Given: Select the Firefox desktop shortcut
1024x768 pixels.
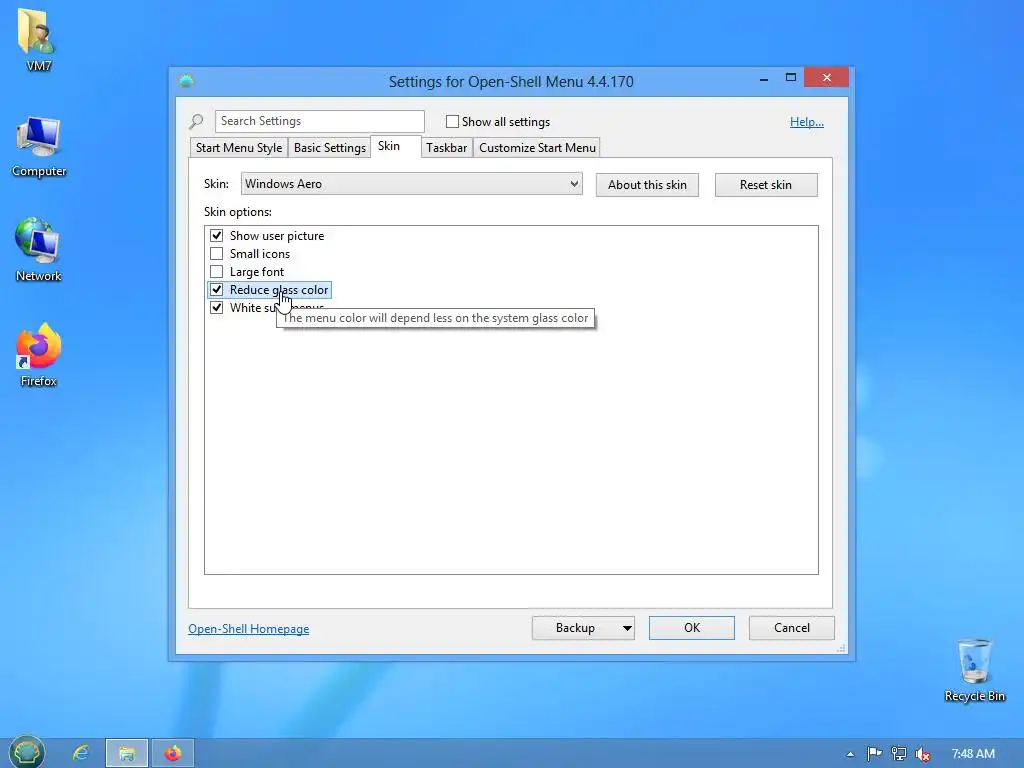Looking at the screenshot, I should coord(39,355).
